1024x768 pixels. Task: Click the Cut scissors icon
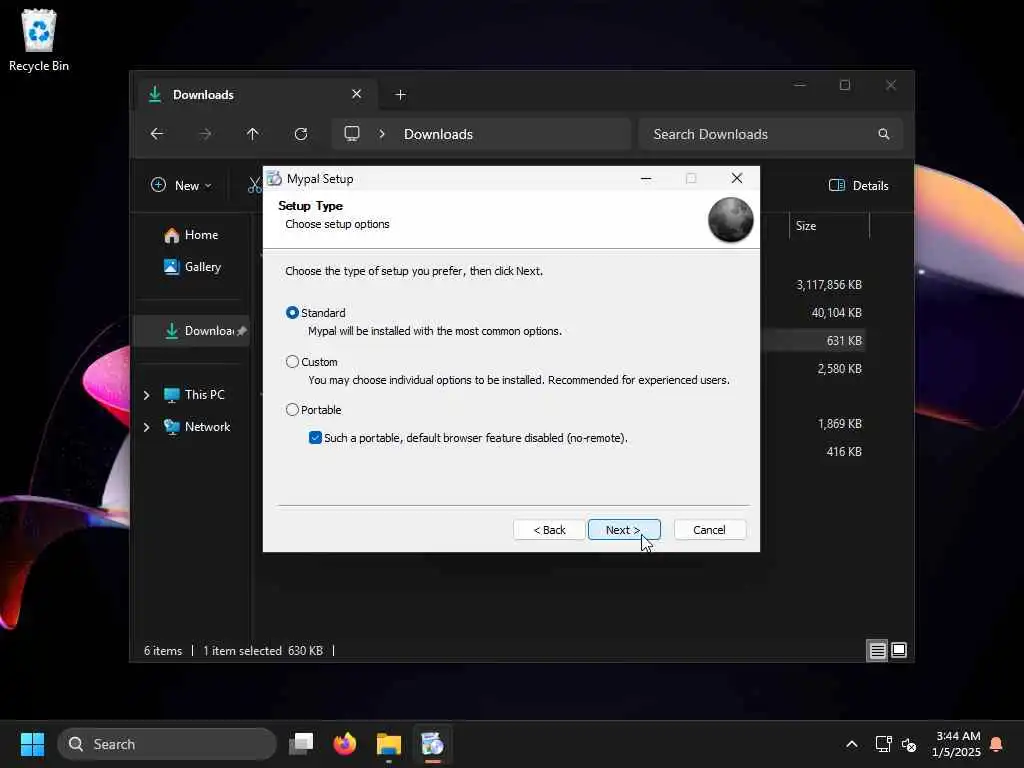coord(255,185)
